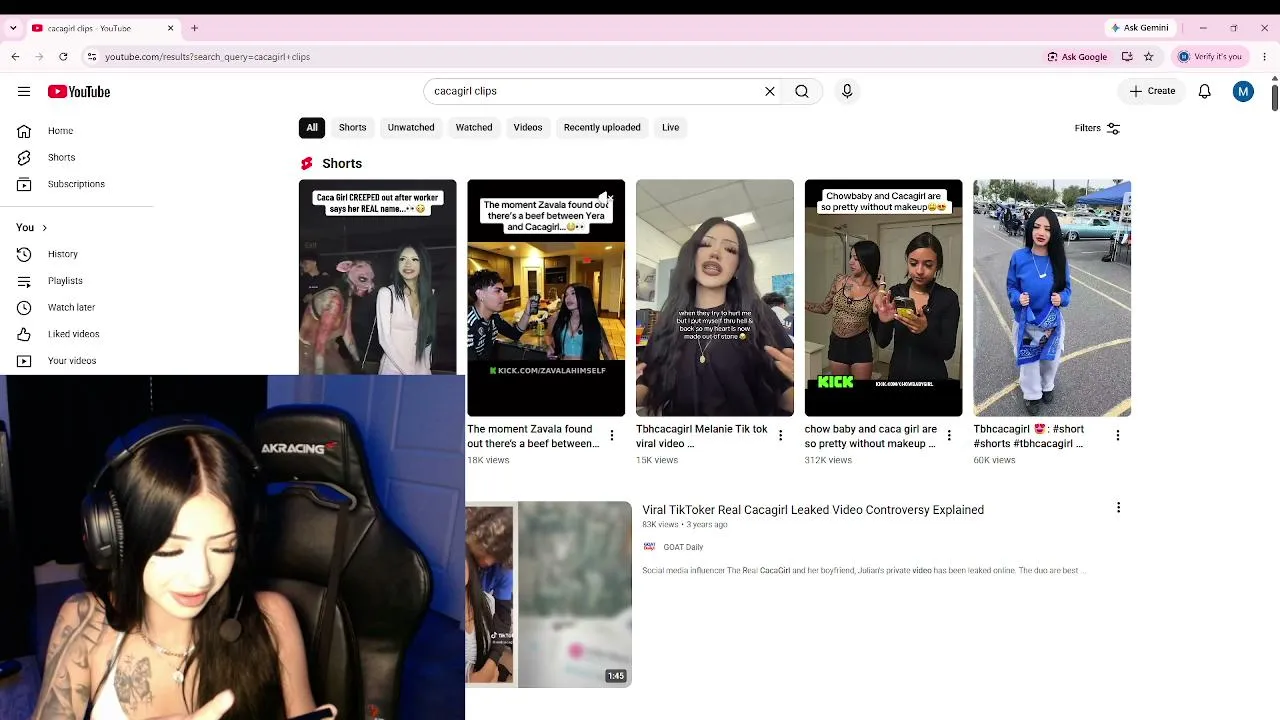
Task: Open Viral TikToker Real Cacagirl video title
Action: pyautogui.click(x=813, y=510)
